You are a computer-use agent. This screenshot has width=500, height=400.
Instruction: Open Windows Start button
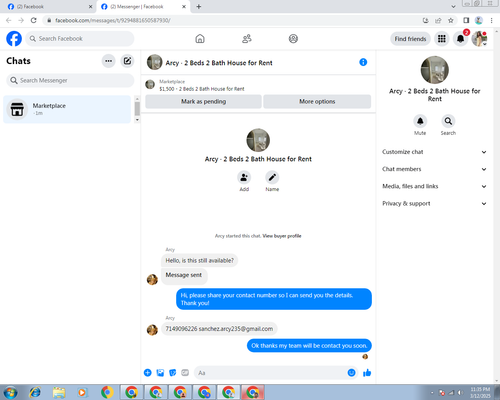10,392
